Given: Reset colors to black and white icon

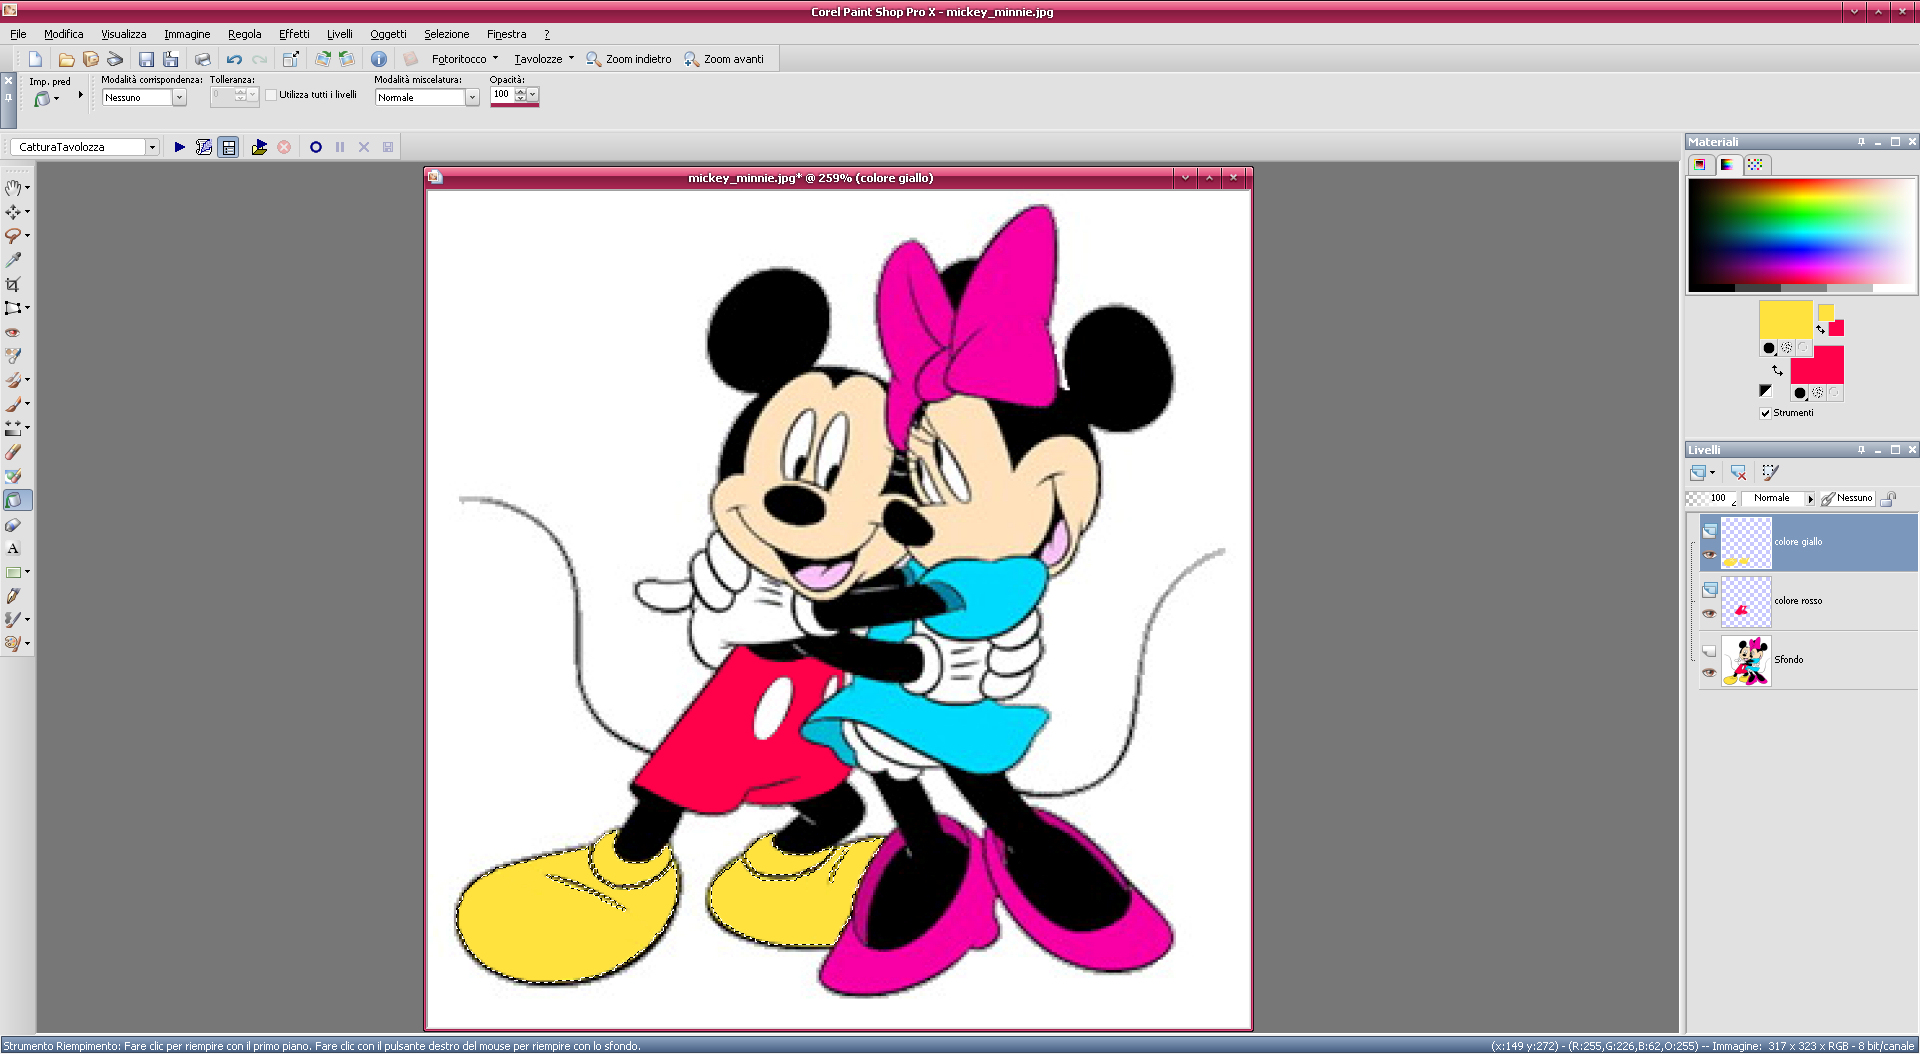Looking at the screenshot, I should [1765, 391].
